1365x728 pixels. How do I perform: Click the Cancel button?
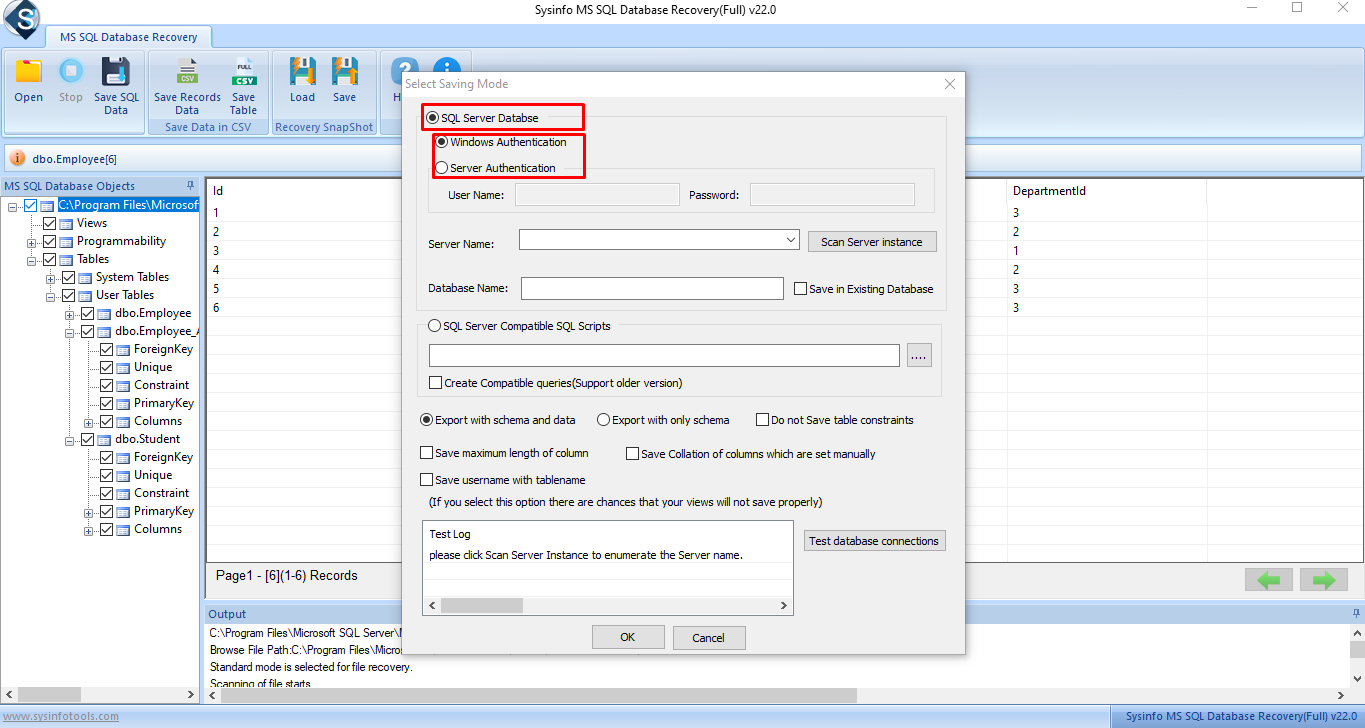pos(708,637)
